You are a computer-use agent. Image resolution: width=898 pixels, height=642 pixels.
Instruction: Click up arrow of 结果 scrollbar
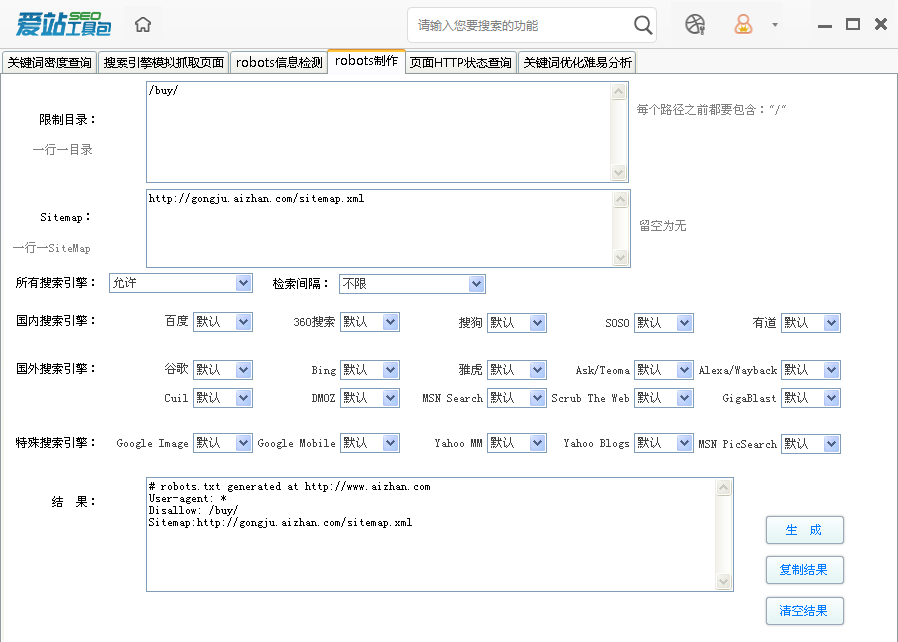tap(723, 487)
